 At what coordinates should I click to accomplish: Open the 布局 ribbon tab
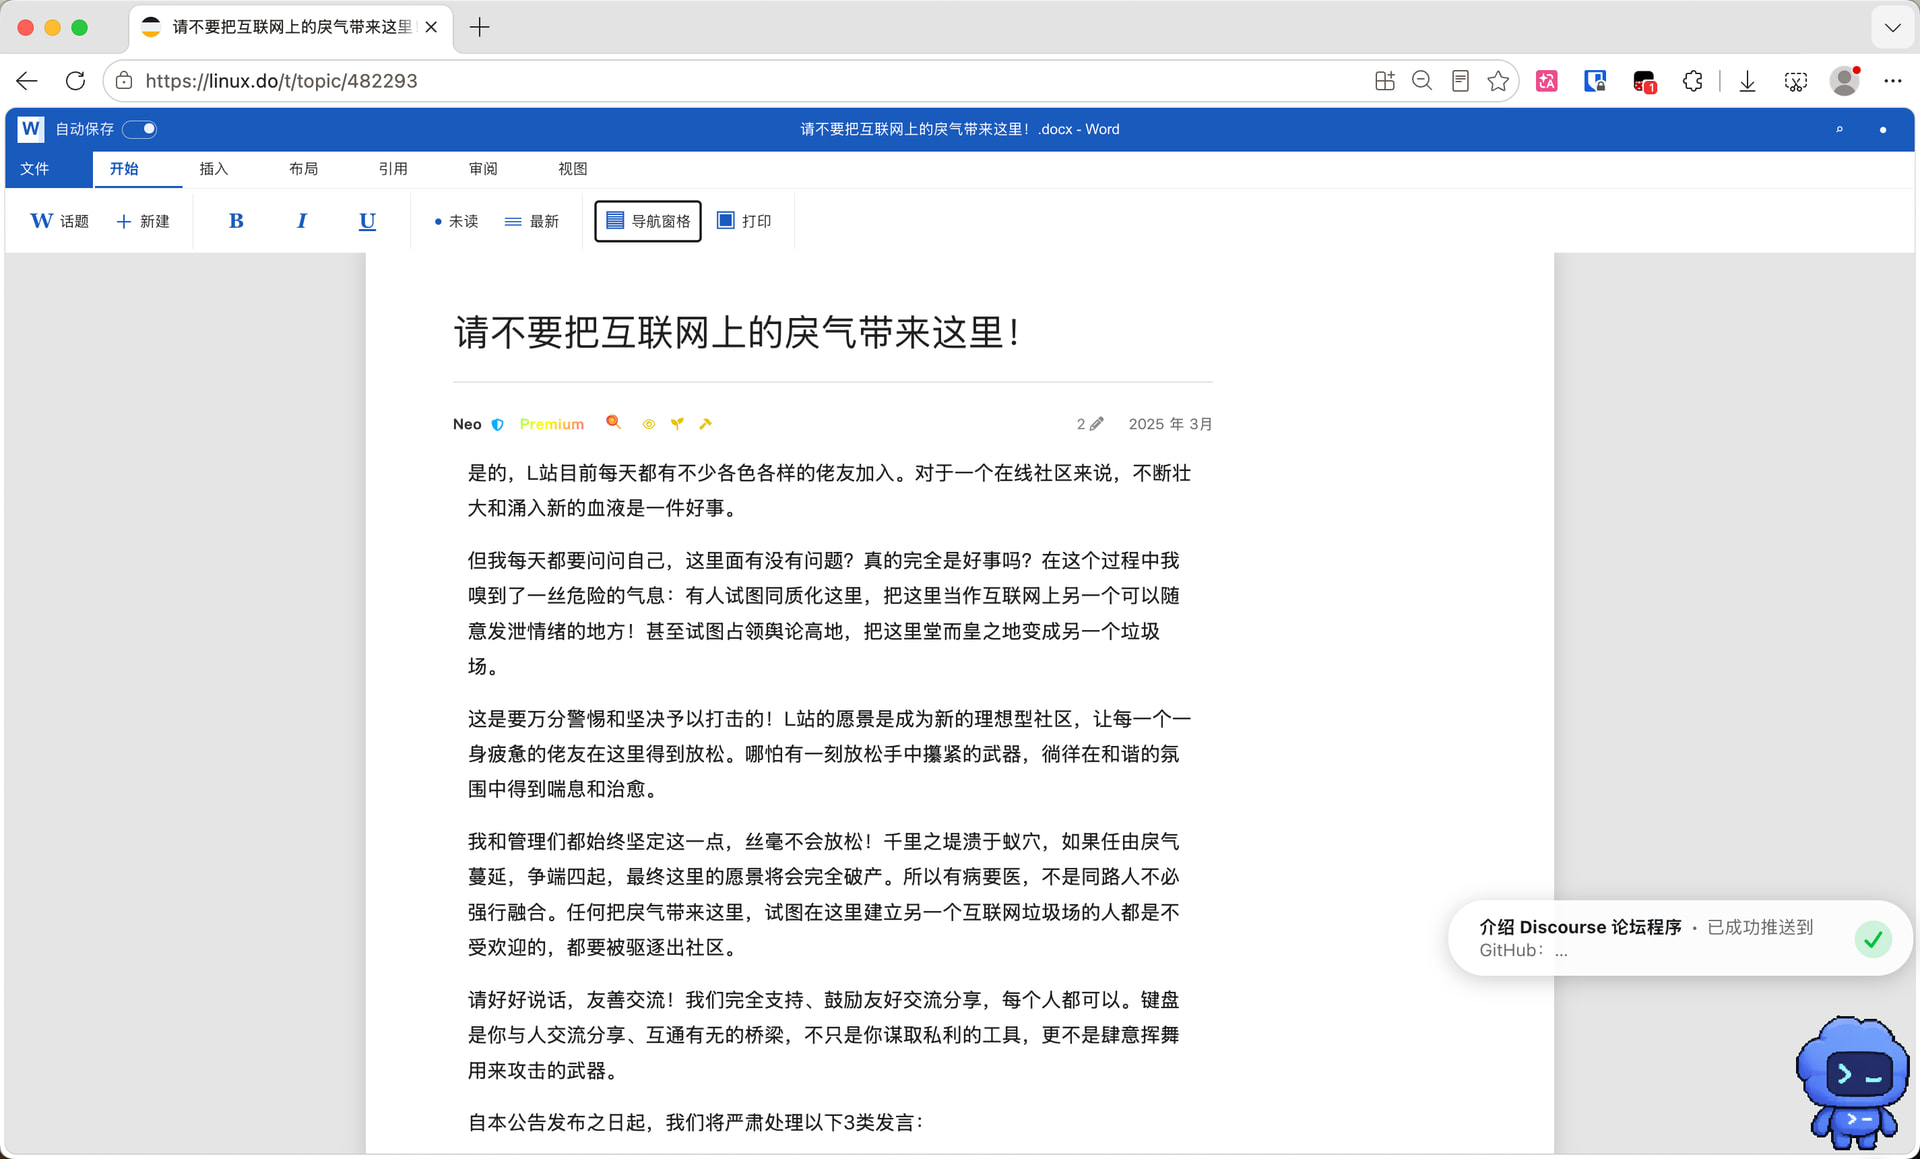point(304,169)
